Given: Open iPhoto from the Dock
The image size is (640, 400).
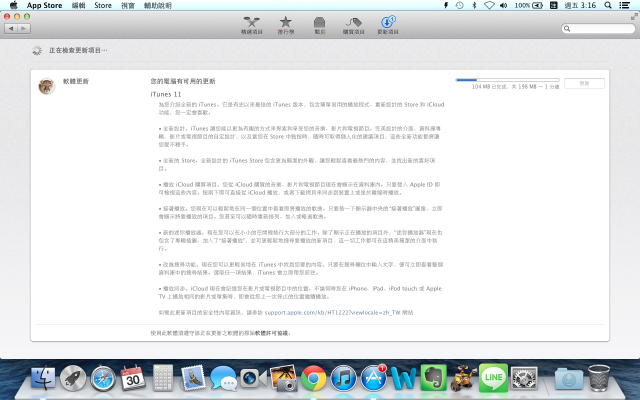Looking at the screenshot, I should (283, 378).
